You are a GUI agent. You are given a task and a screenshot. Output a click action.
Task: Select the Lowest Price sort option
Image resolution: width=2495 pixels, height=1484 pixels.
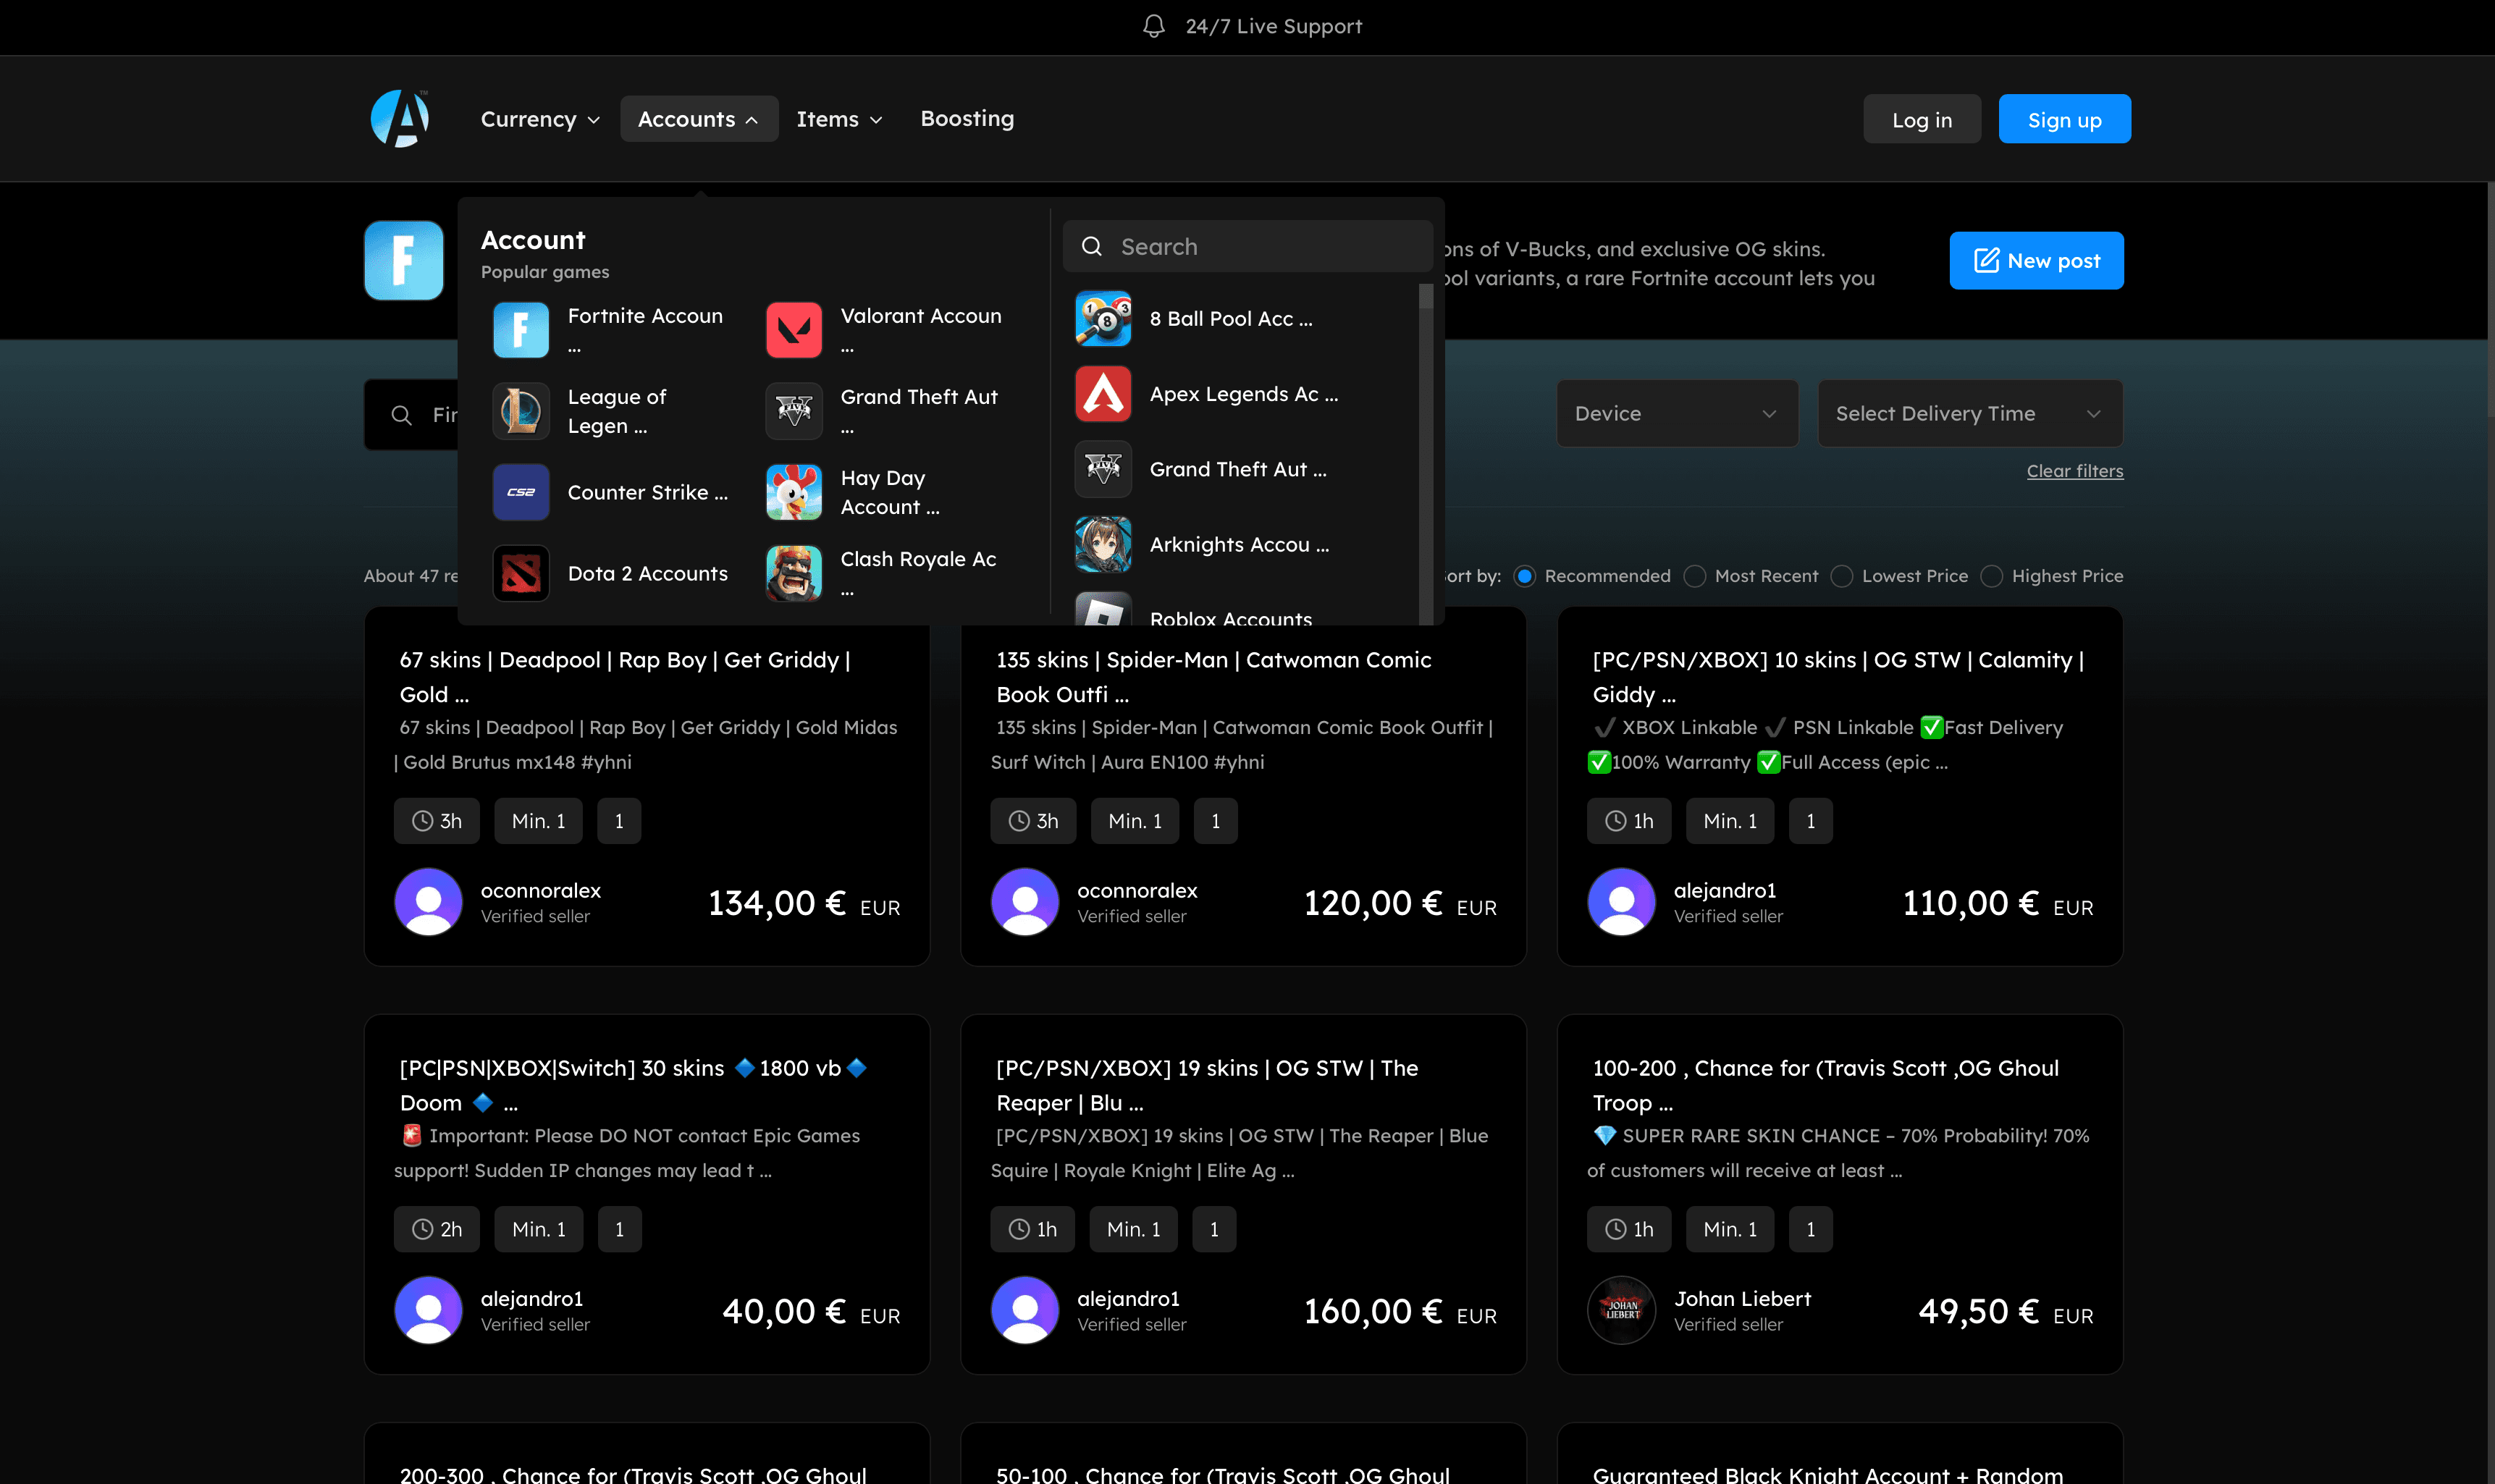[1841, 576]
